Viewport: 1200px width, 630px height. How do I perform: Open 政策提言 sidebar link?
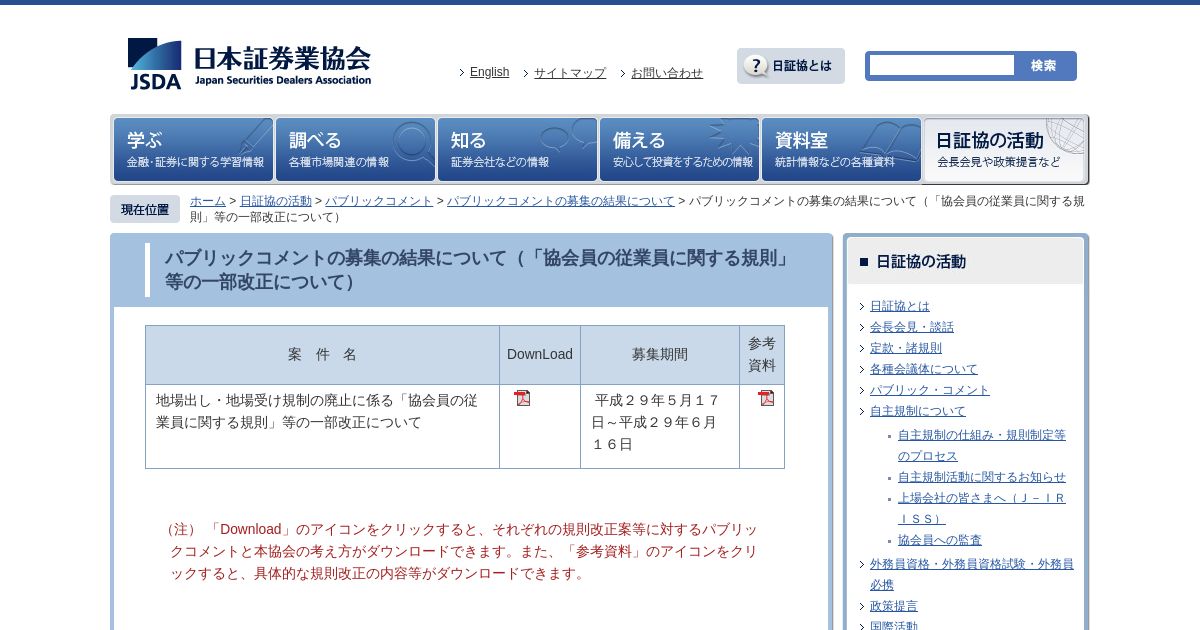click(894, 606)
